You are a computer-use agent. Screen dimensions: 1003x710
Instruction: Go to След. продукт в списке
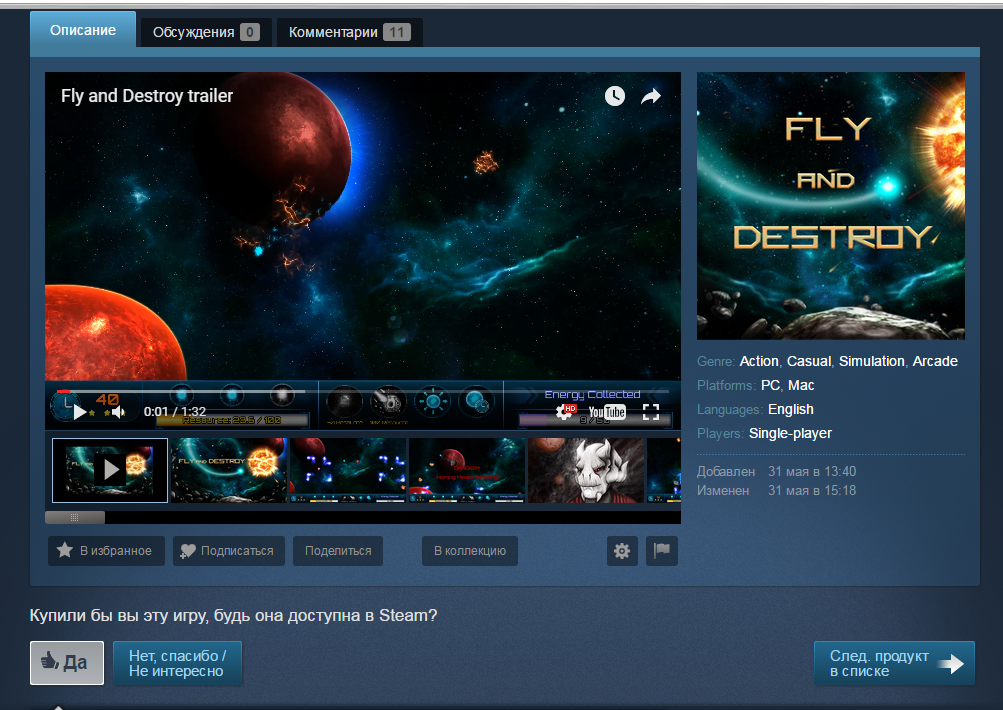coord(894,663)
